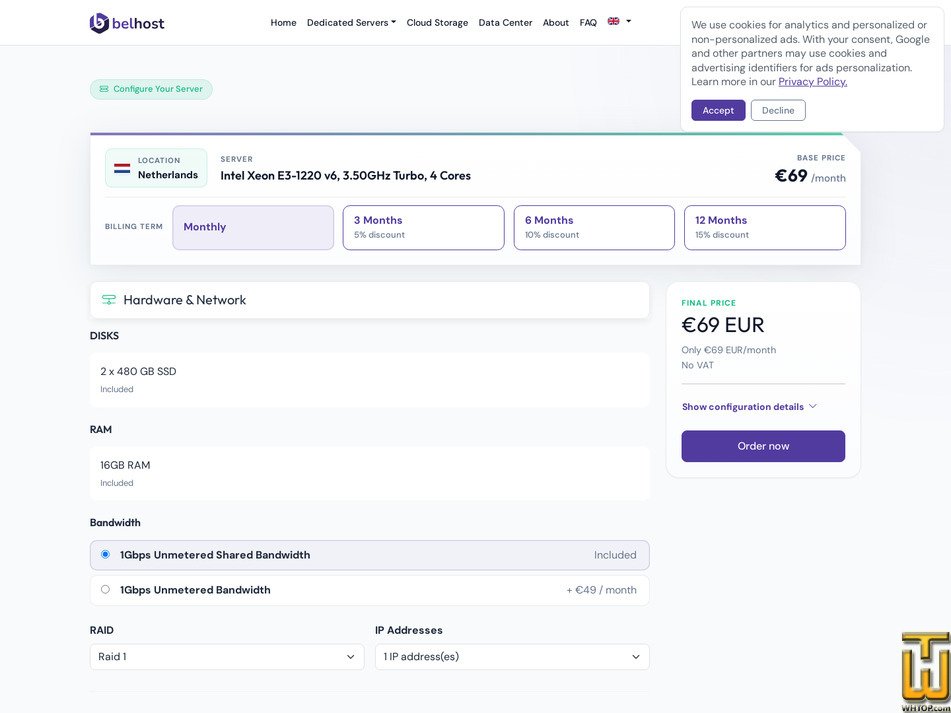Click the Configure Your Server badge icon
This screenshot has width=951, height=713.
point(104,89)
